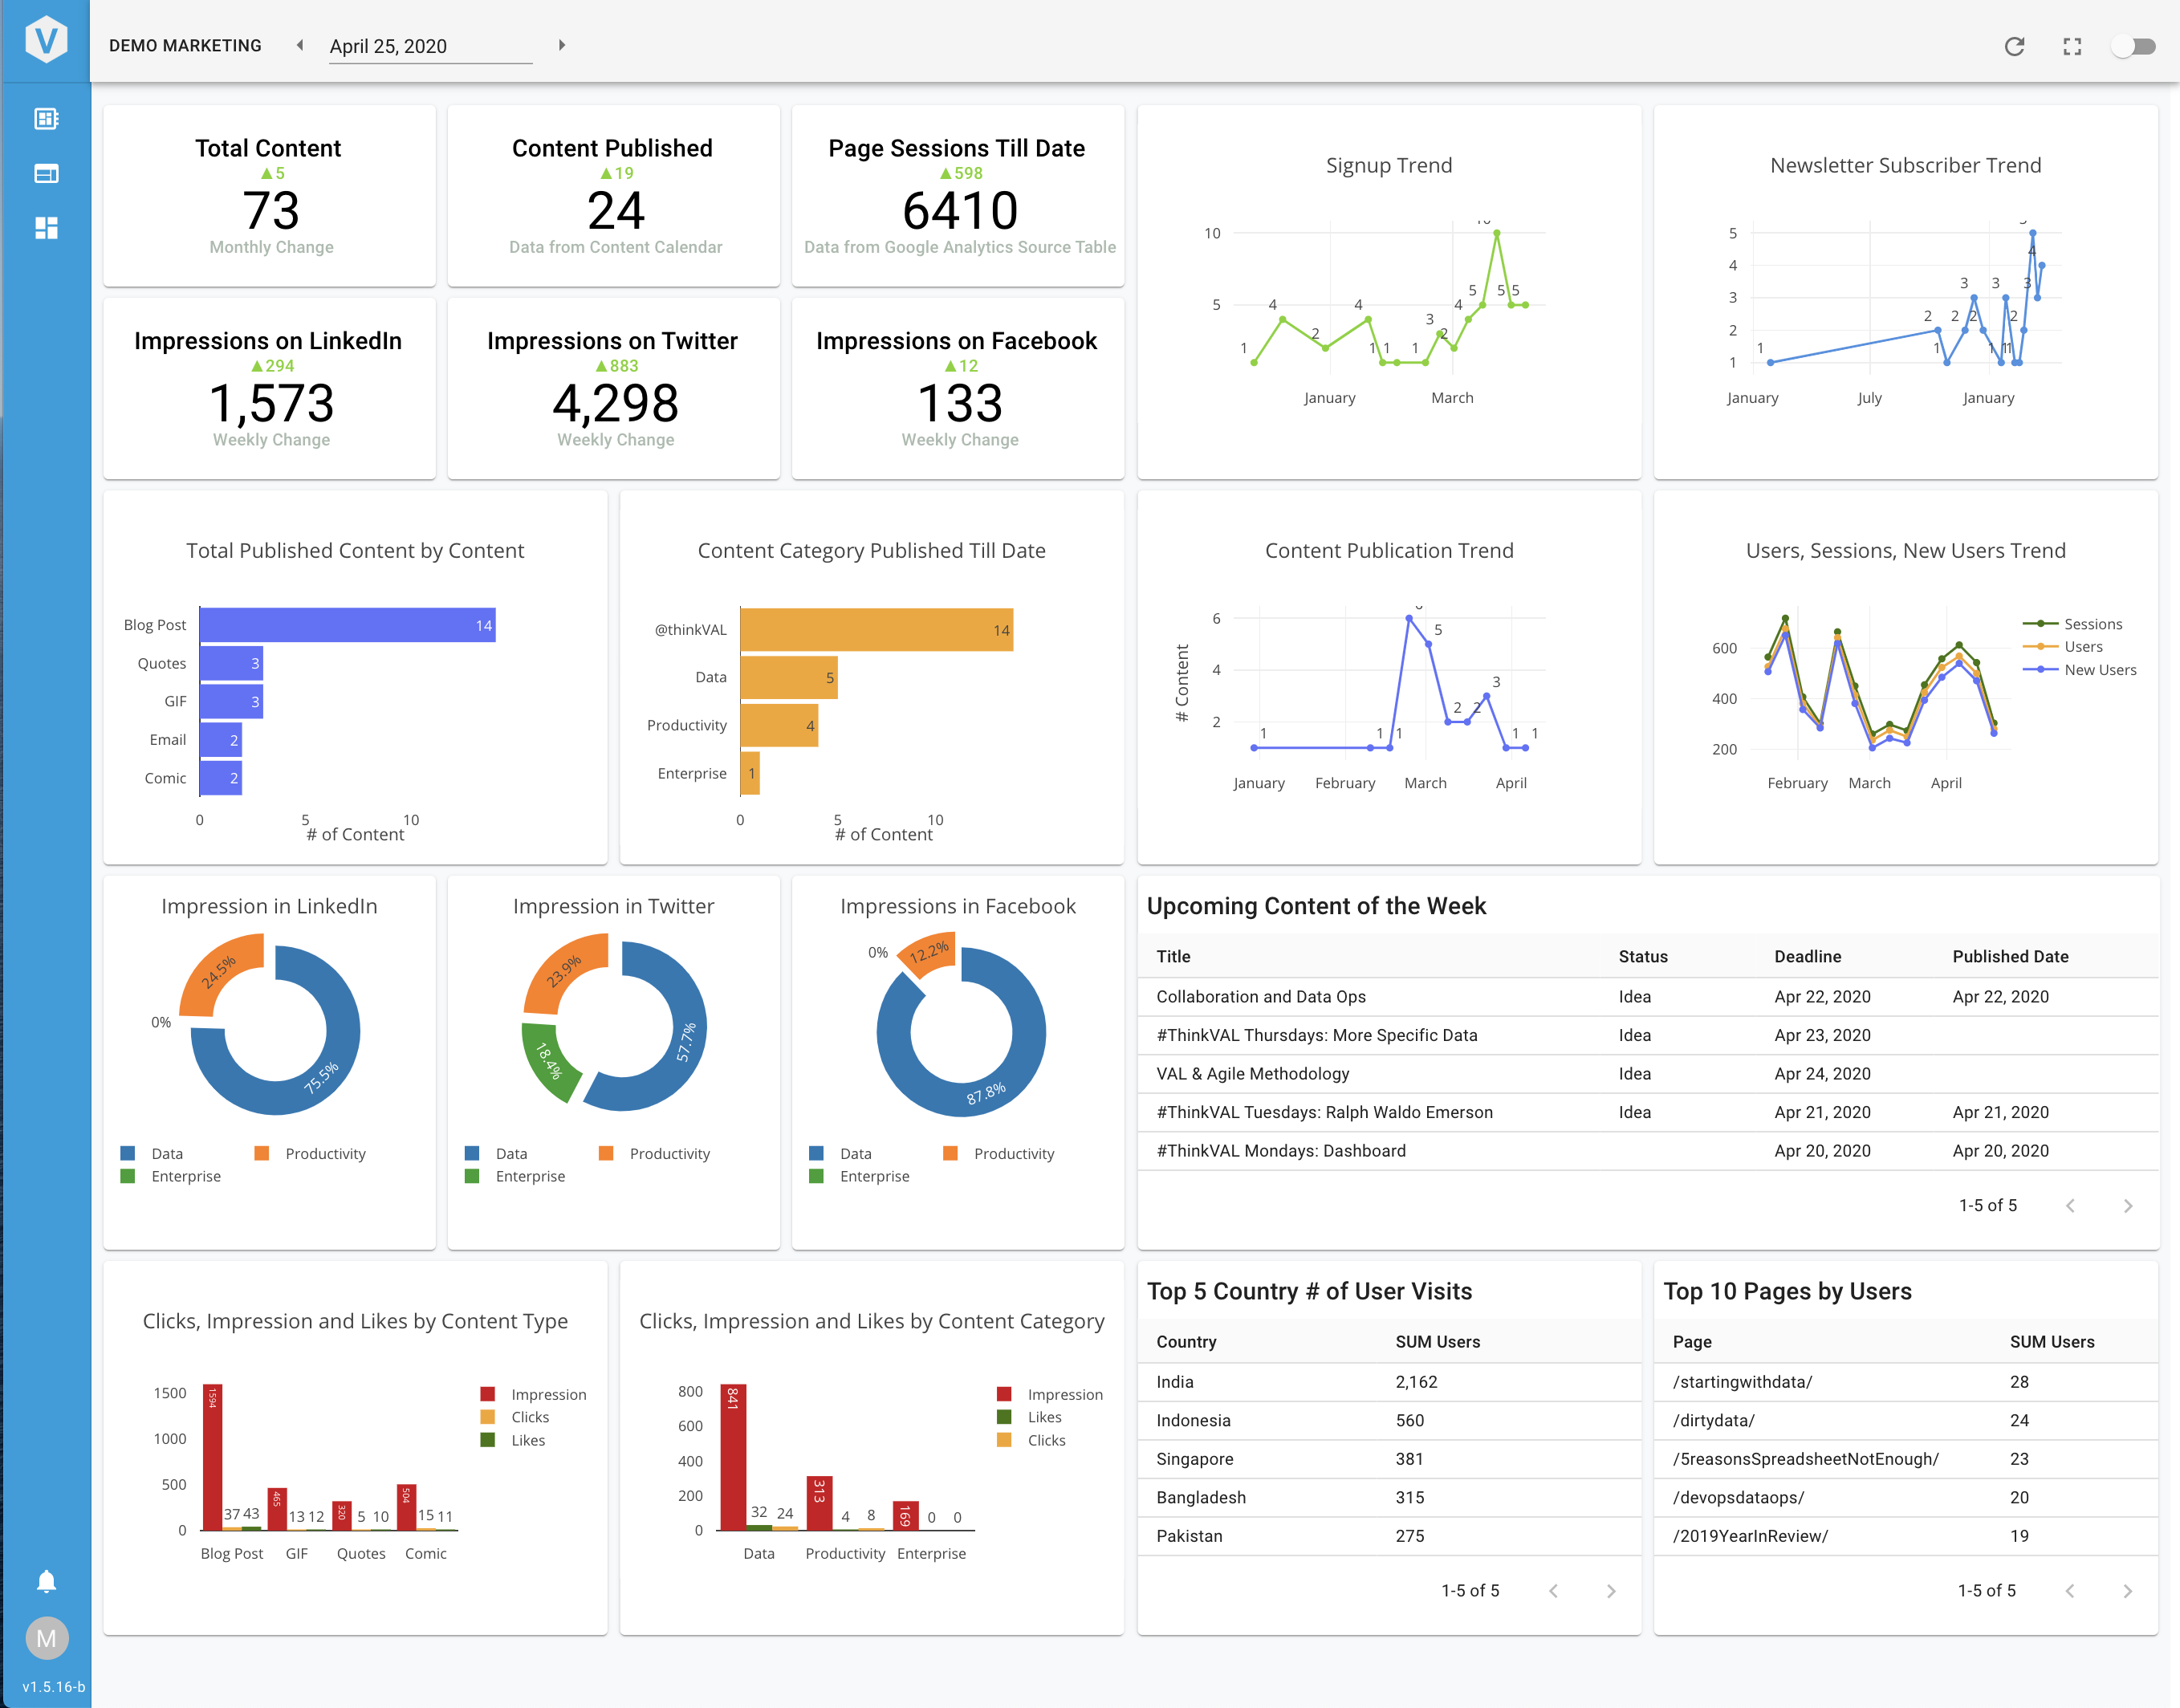Click the April 25, 2020 date field
The height and width of the screenshot is (1708, 2180).
[430, 46]
